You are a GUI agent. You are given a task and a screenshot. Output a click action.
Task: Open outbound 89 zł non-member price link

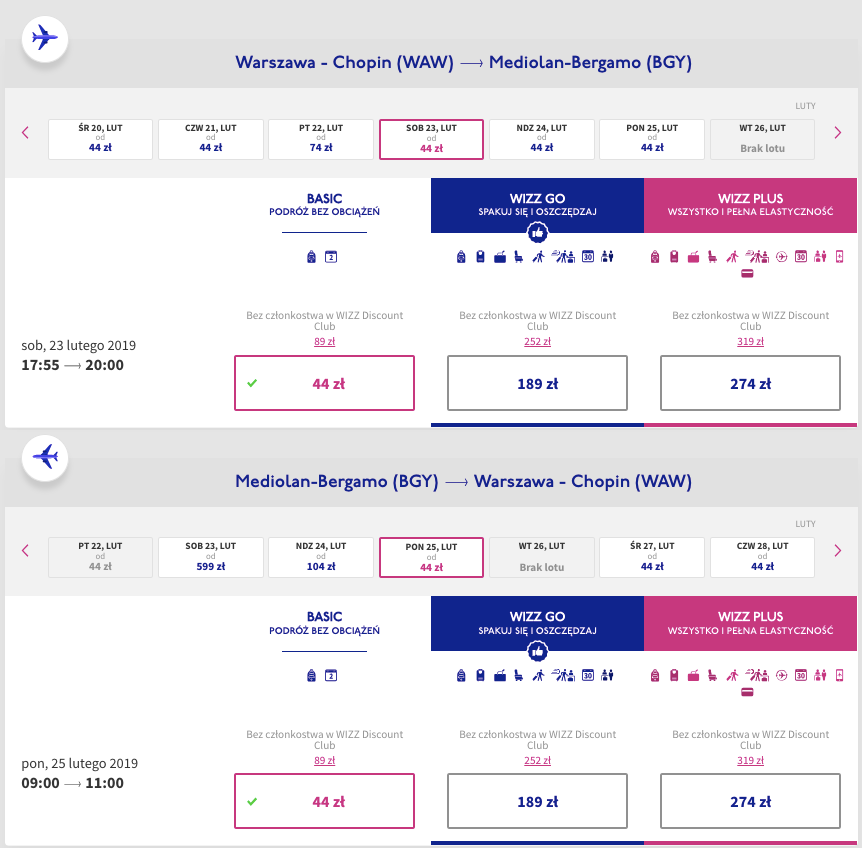tap(324, 341)
